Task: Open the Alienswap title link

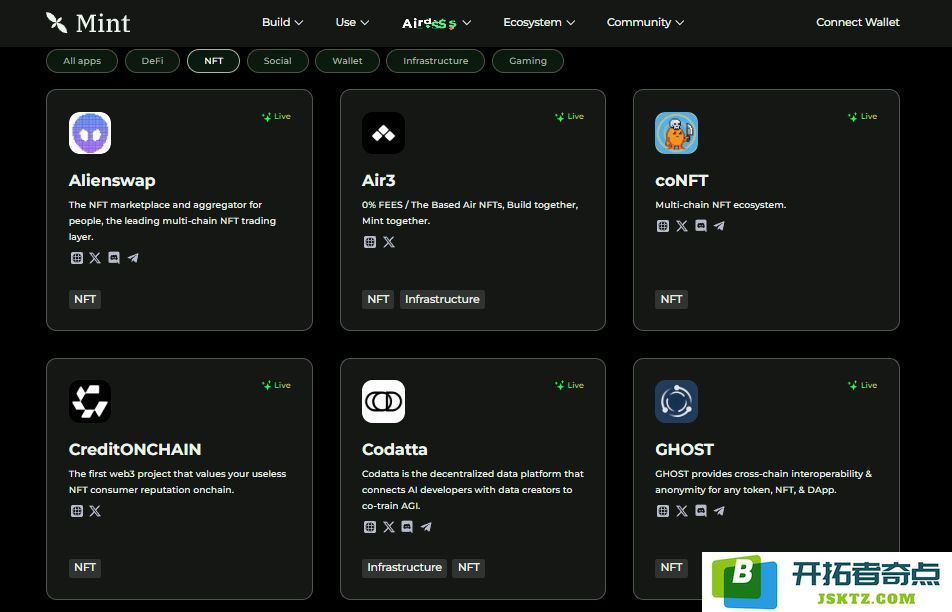Action: (112, 180)
